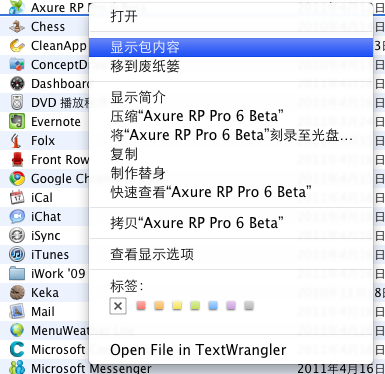Screen dimensions: 385x374
Task: Select the Evernote elephant icon
Action: tap(17, 122)
